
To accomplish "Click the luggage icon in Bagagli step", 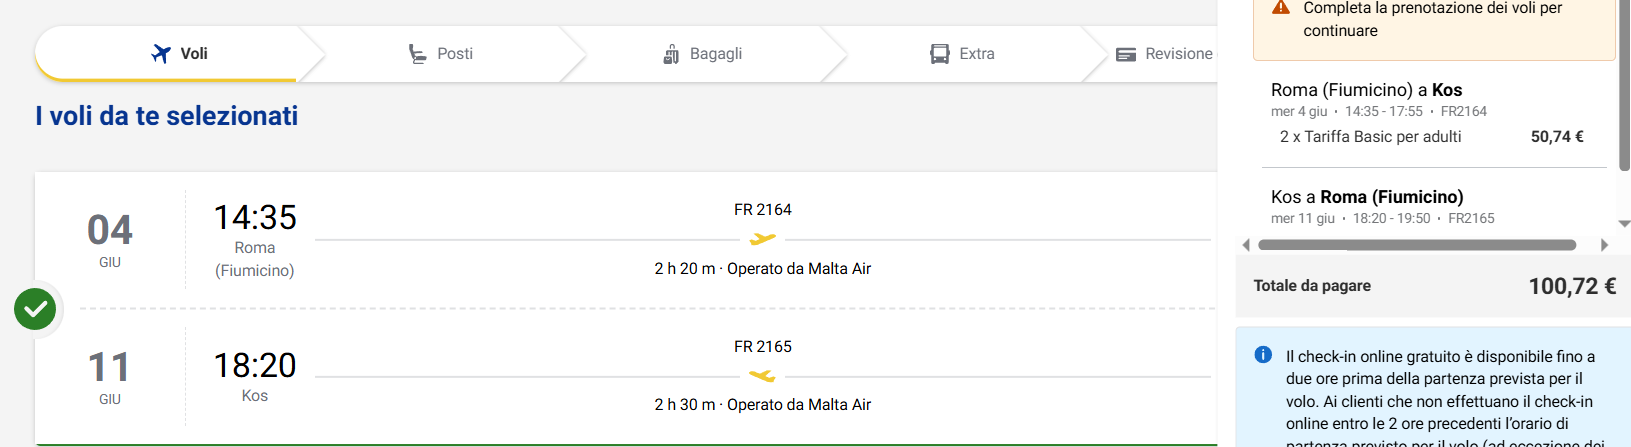I will (x=671, y=54).
